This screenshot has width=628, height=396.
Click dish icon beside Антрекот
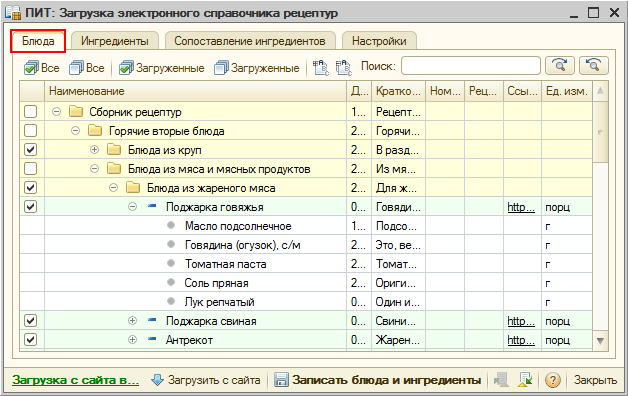coord(152,339)
